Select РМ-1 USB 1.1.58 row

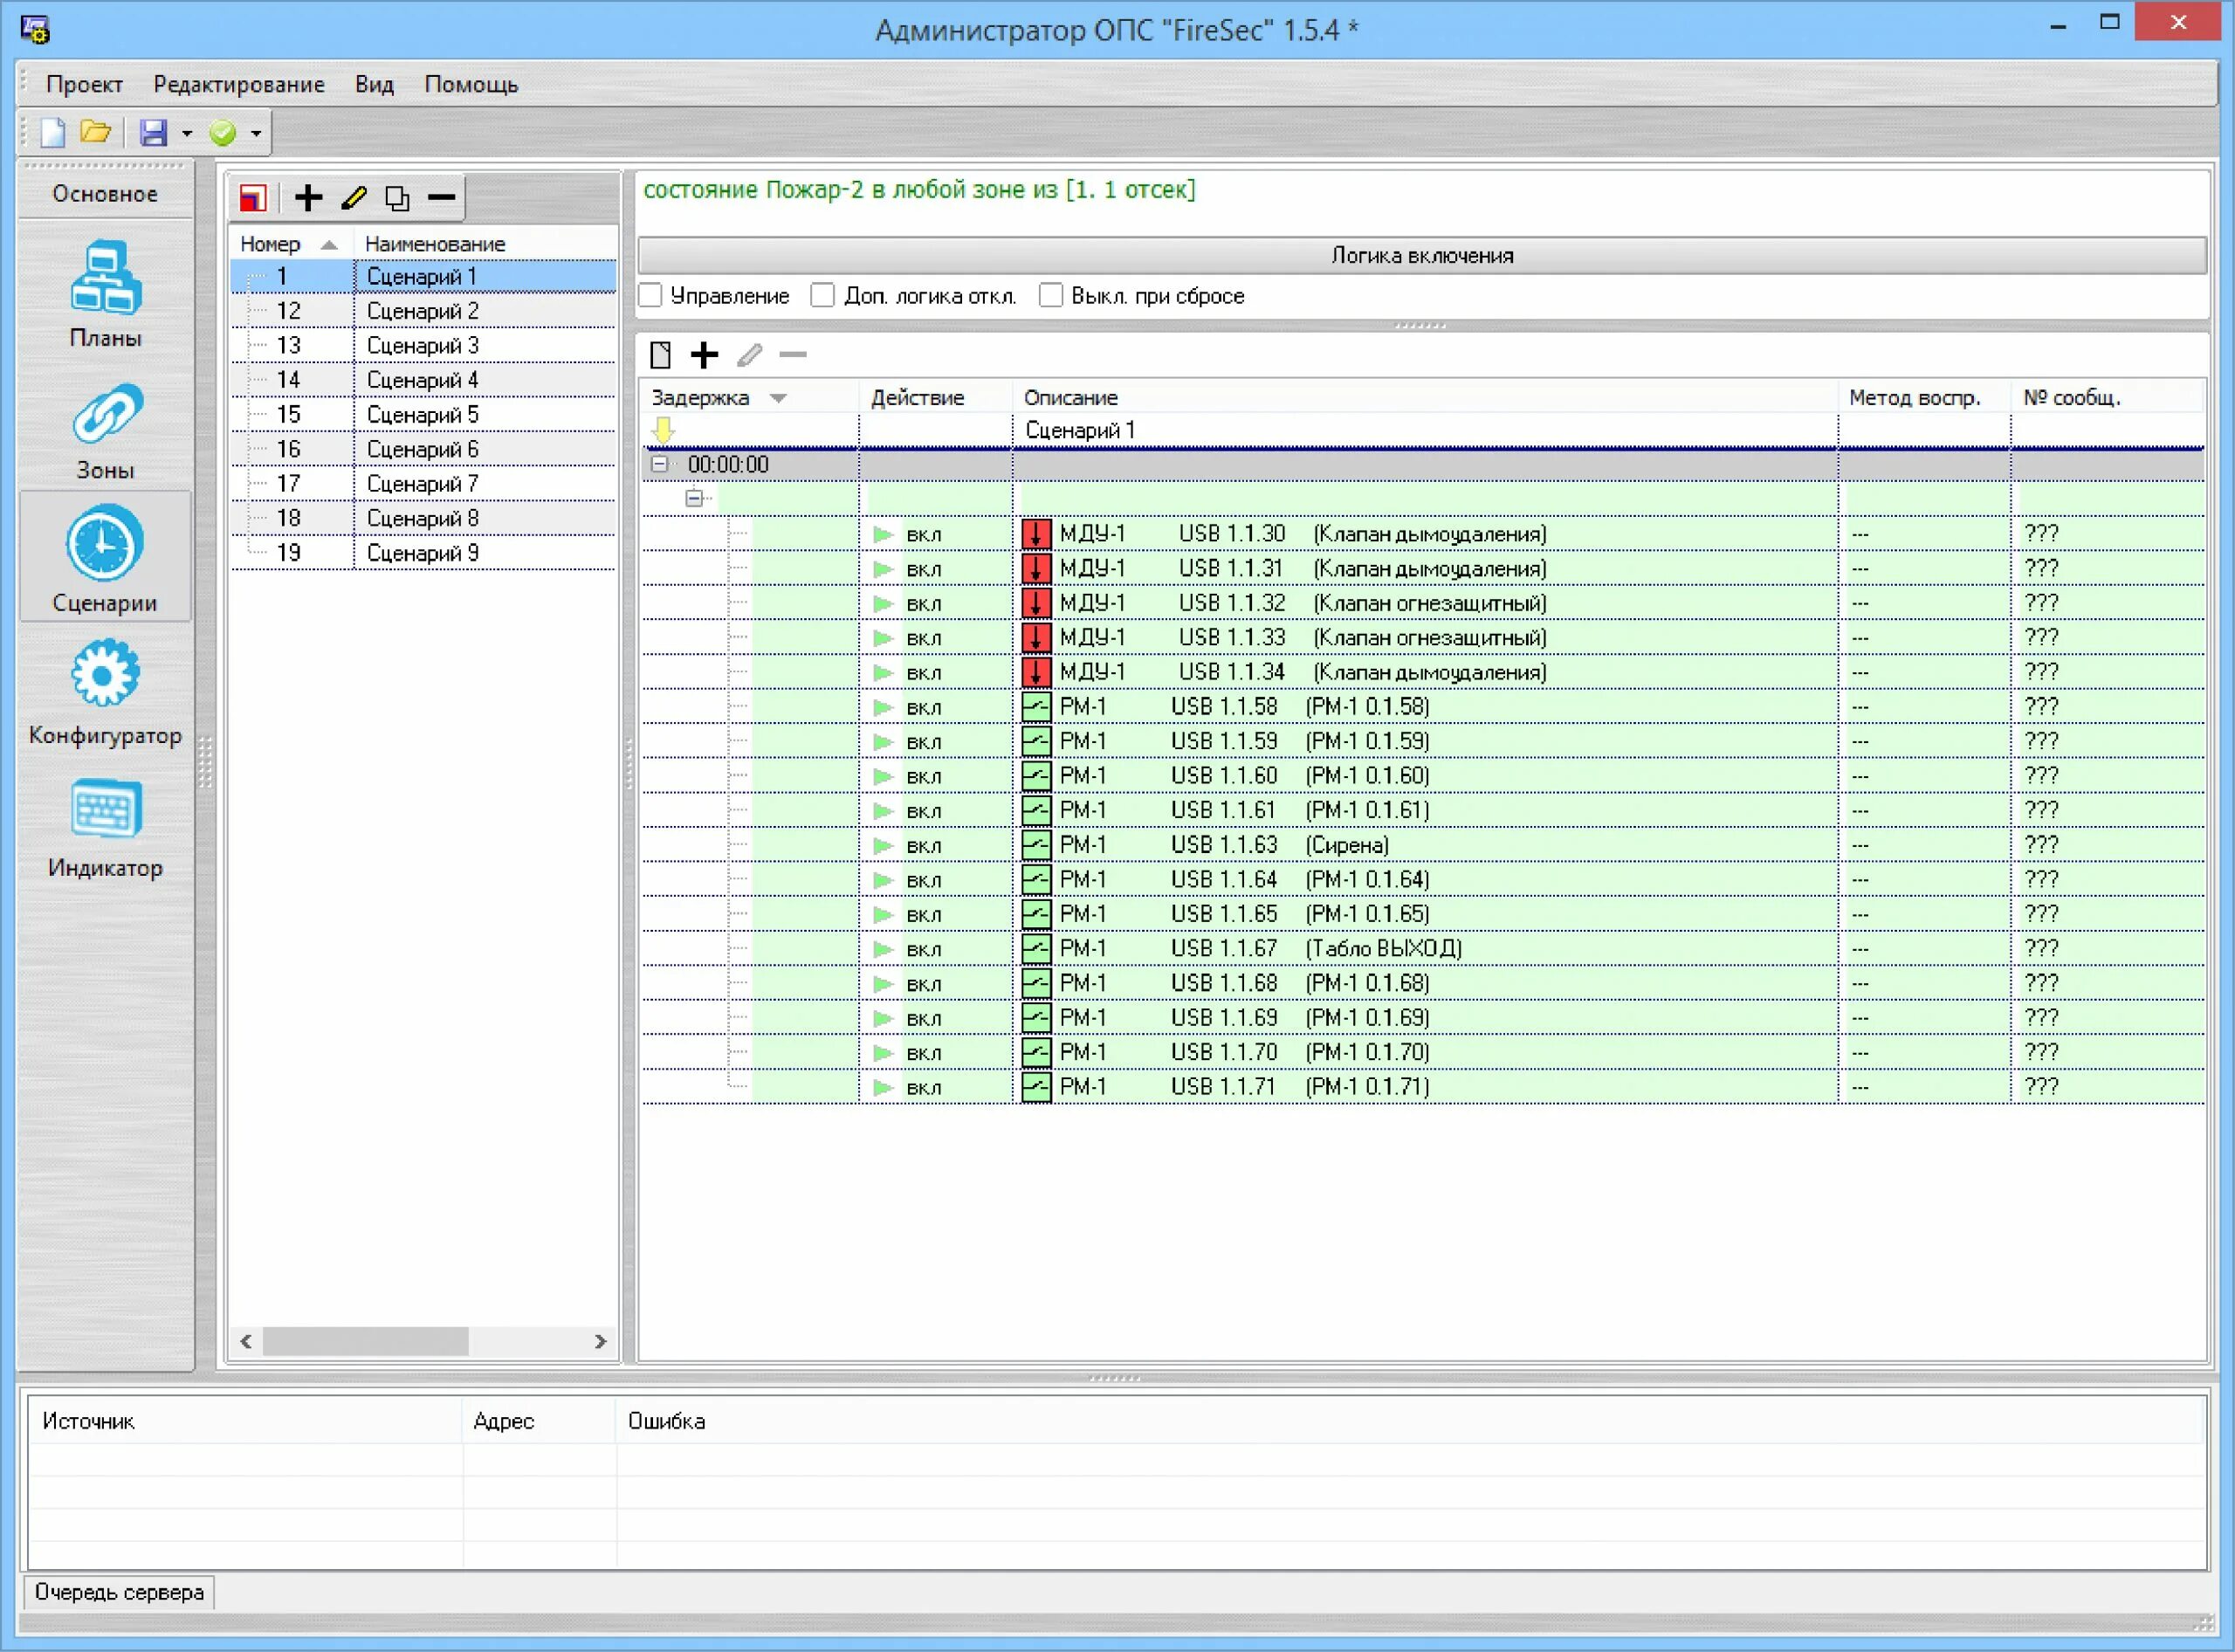tap(1422, 707)
